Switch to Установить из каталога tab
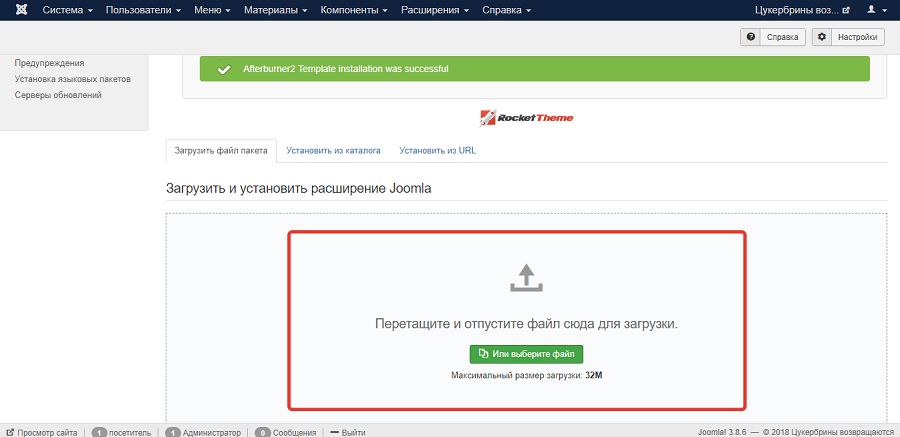Viewport: 900px width, 437px height. [x=333, y=151]
